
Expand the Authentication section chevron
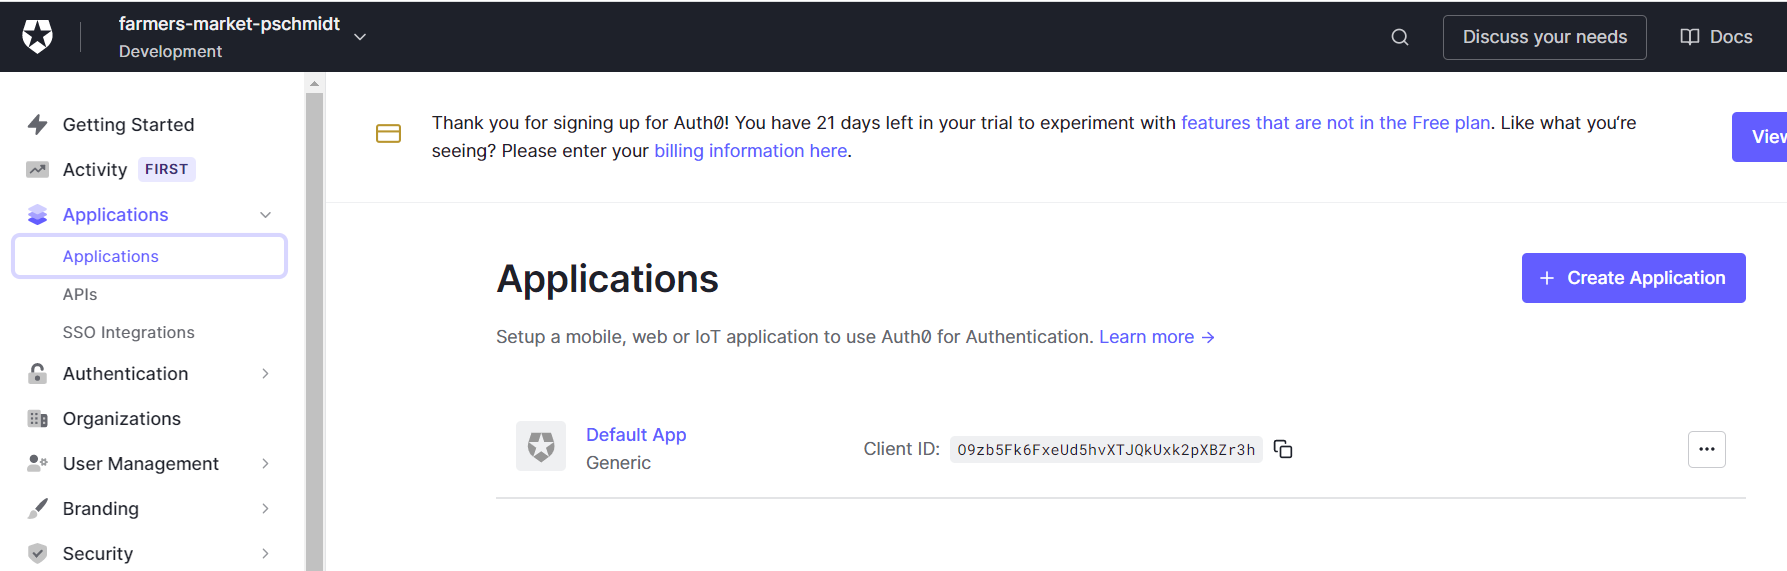pyautogui.click(x=265, y=373)
